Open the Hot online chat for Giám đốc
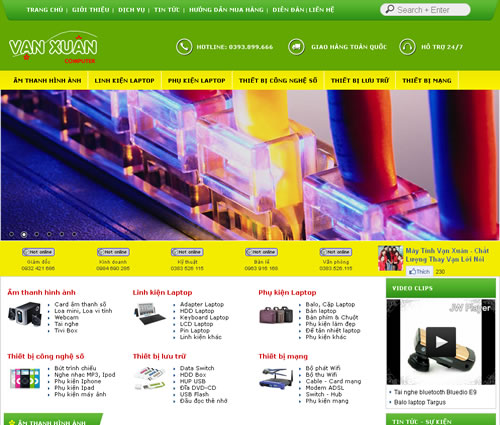Screen dimensions: 500x425 point(38,252)
